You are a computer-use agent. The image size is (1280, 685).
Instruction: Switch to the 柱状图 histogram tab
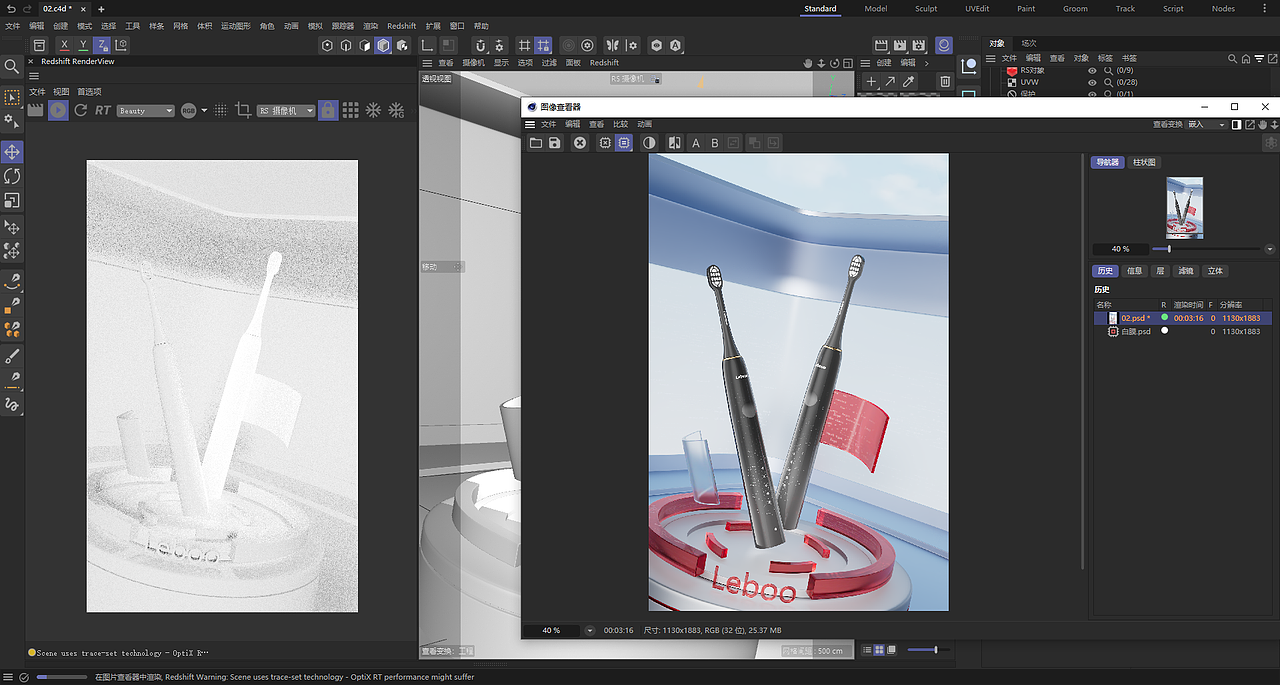(x=1144, y=162)
